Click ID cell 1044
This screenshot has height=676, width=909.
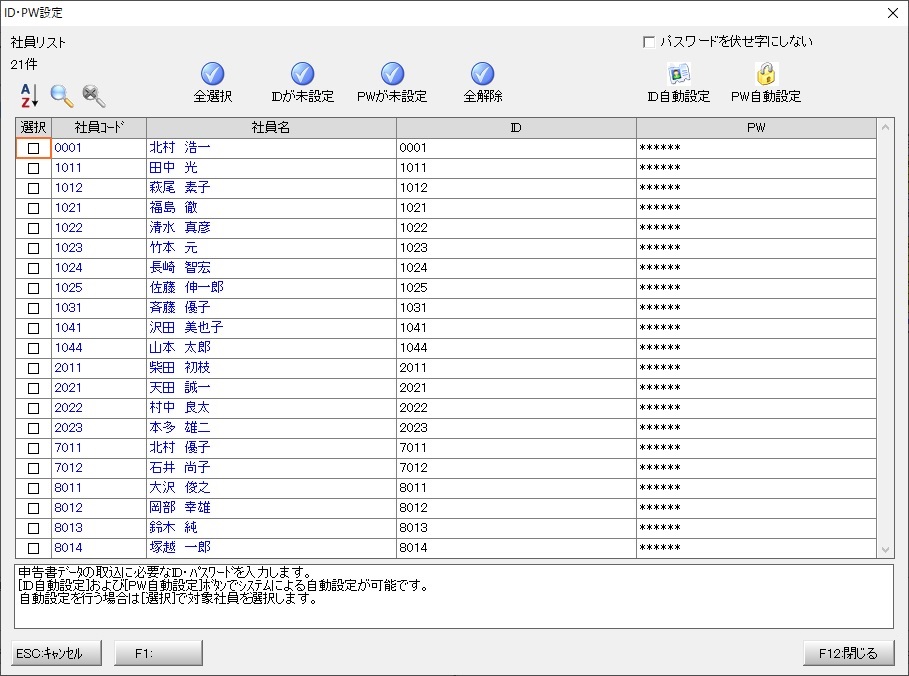click(x=517, y=348)
